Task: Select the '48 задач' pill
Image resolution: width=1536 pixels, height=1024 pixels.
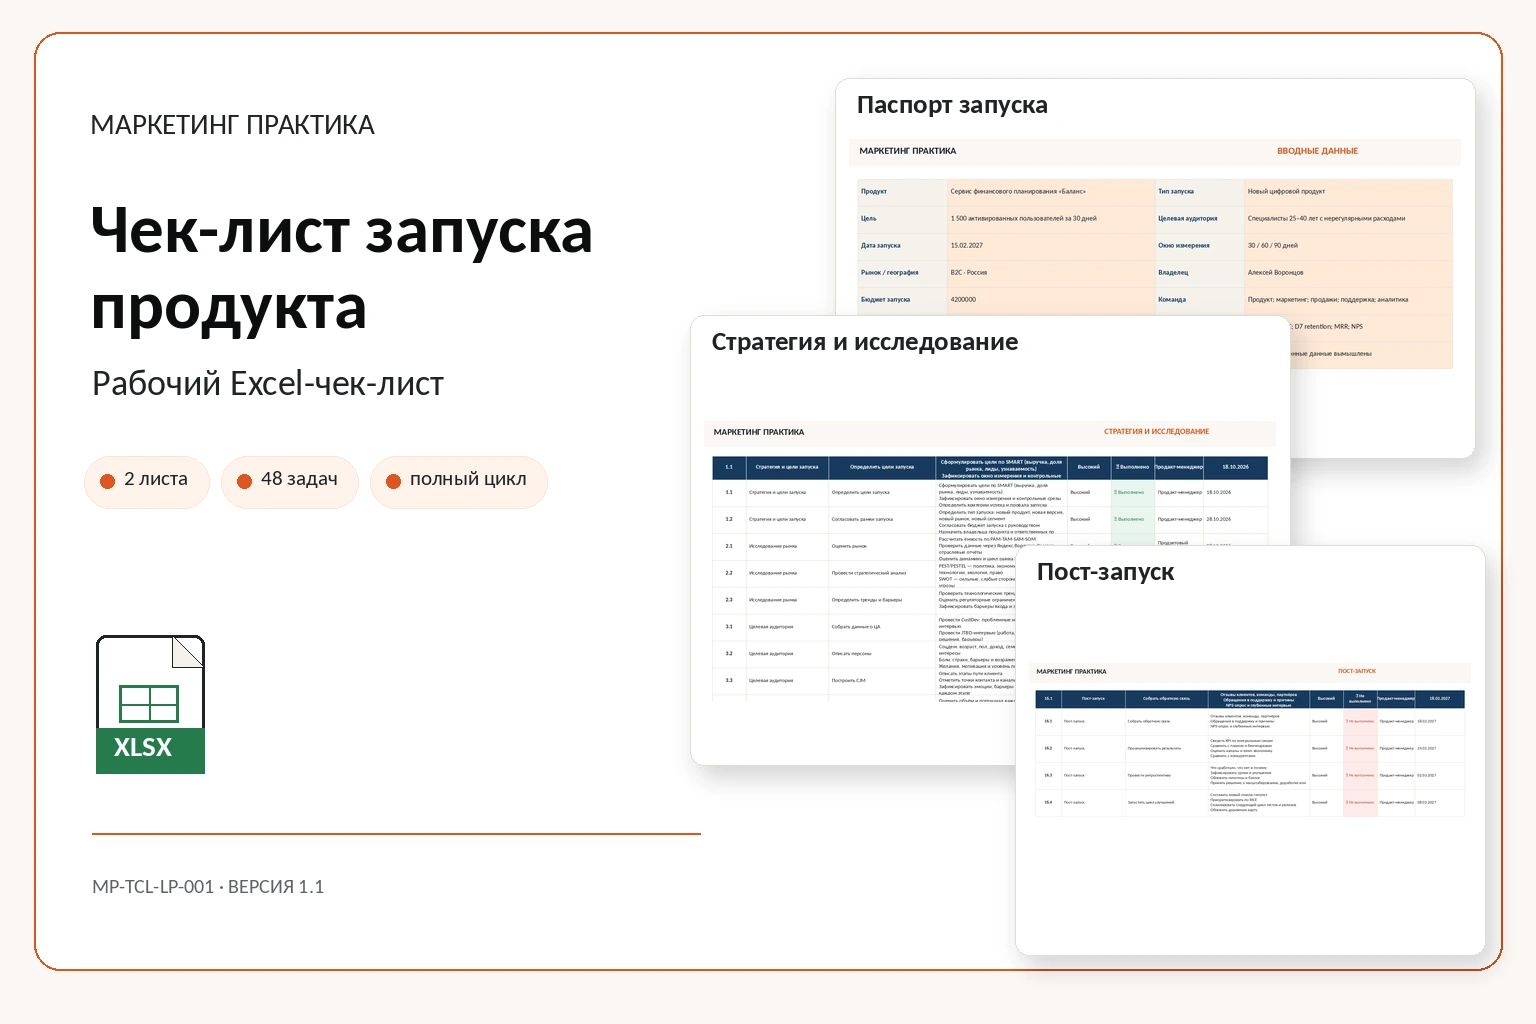Action: click(290, 481)
